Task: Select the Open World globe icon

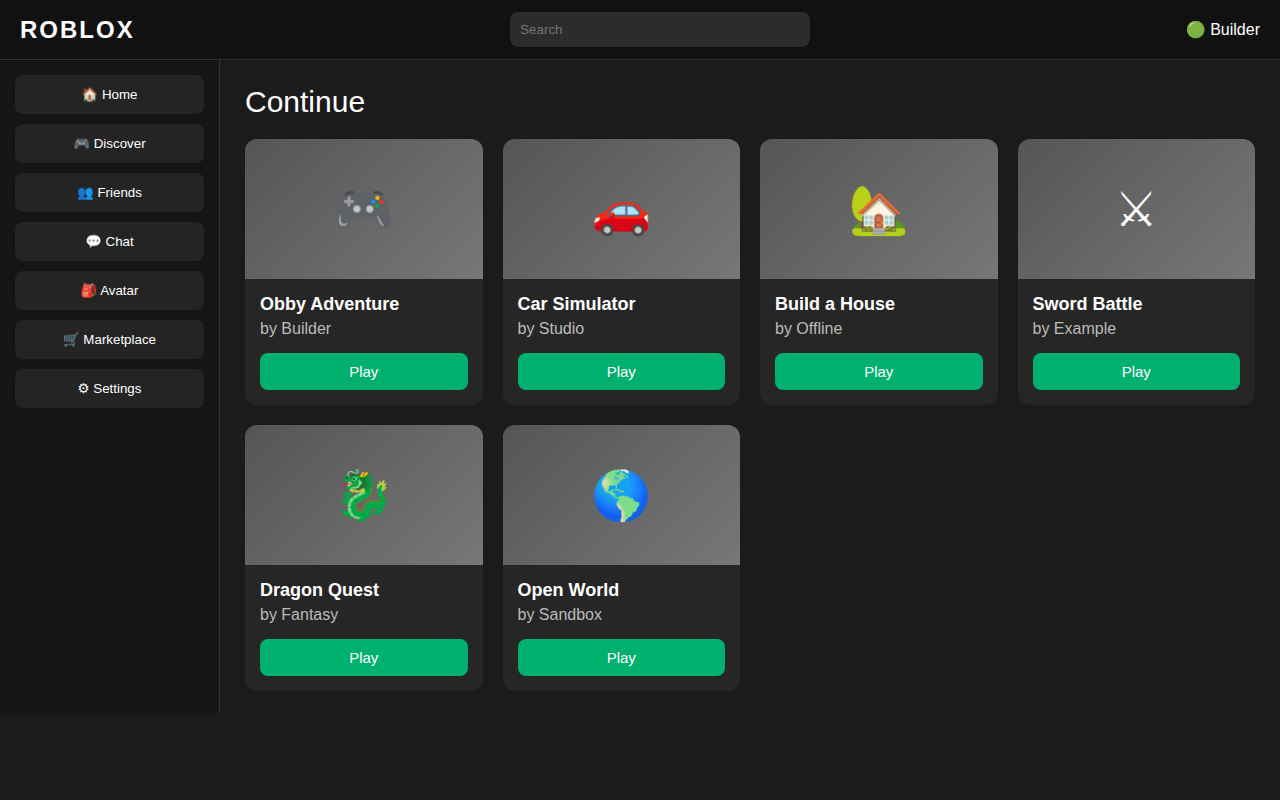Action: click(621, 496)
